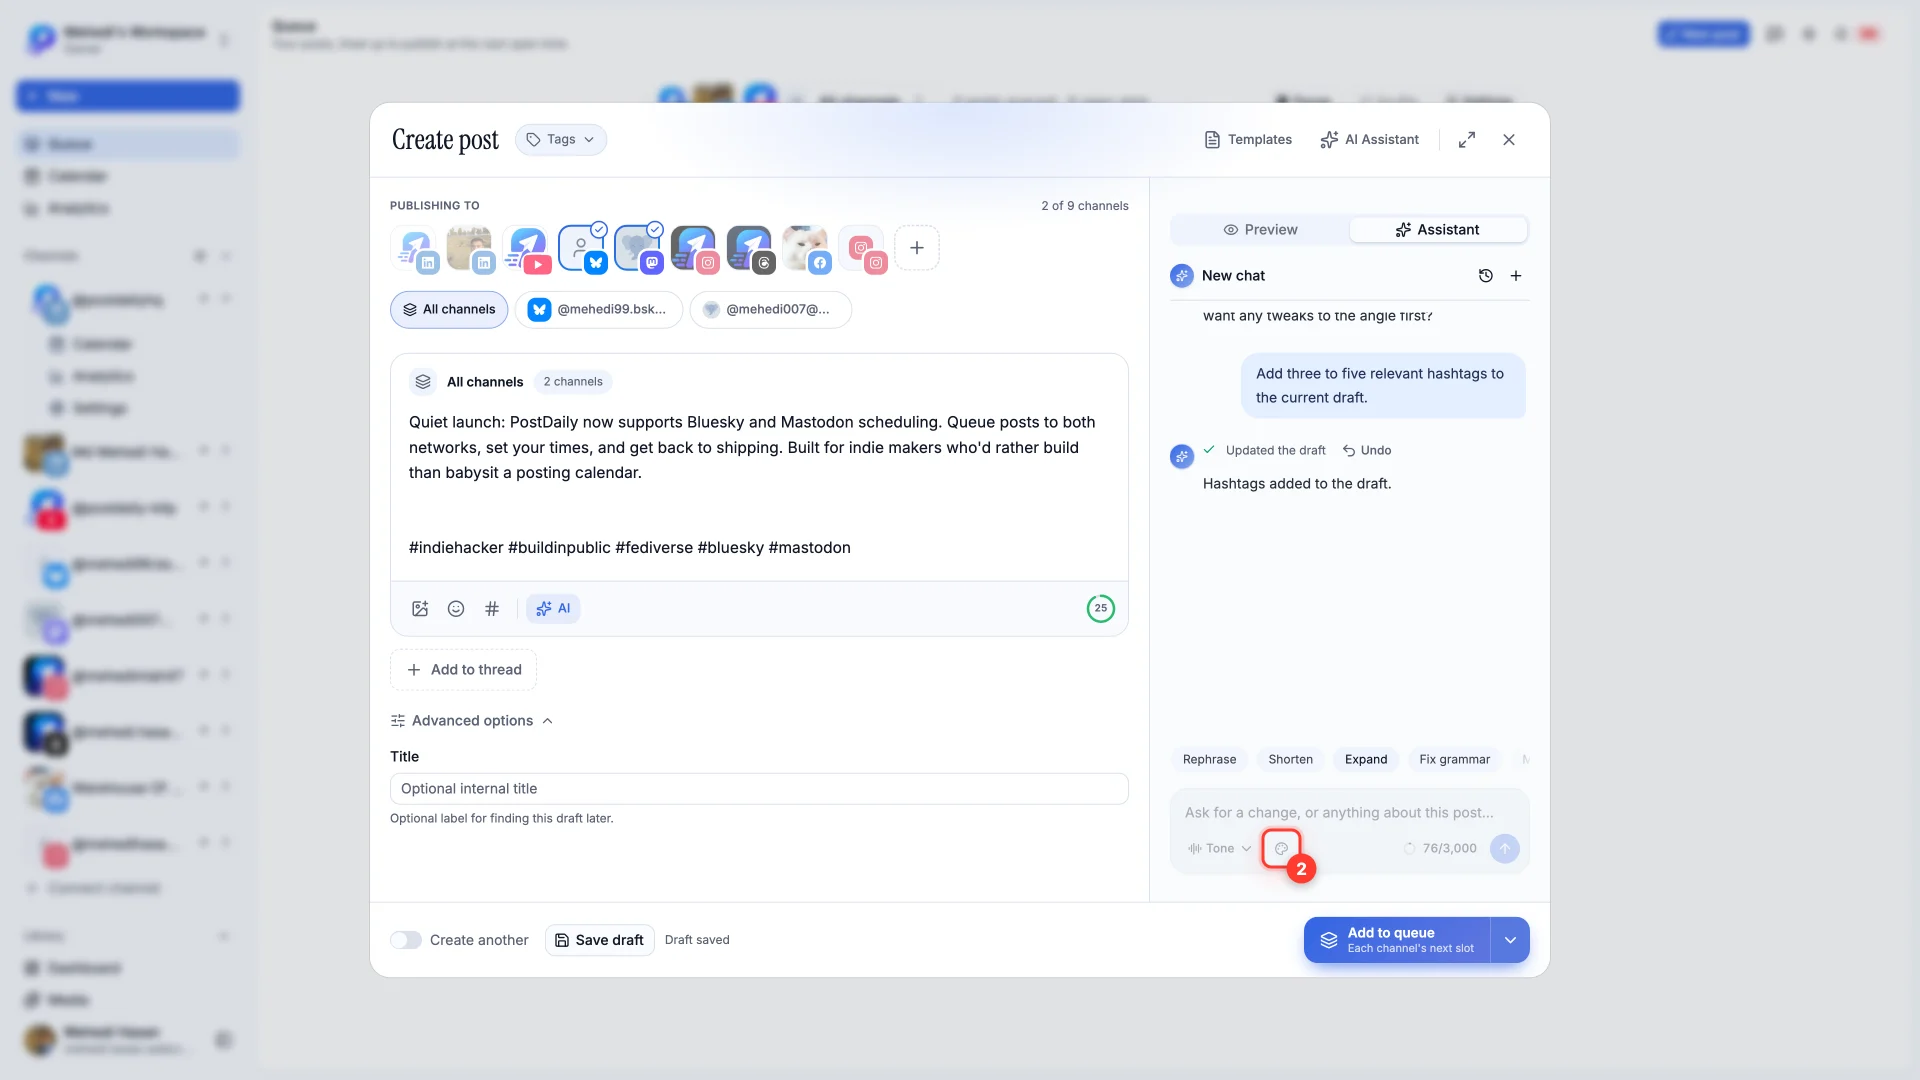Toggle the first LinkedIn channel avatar
The height and width of the screenshot is (1080, 1920).
point(416,248)
